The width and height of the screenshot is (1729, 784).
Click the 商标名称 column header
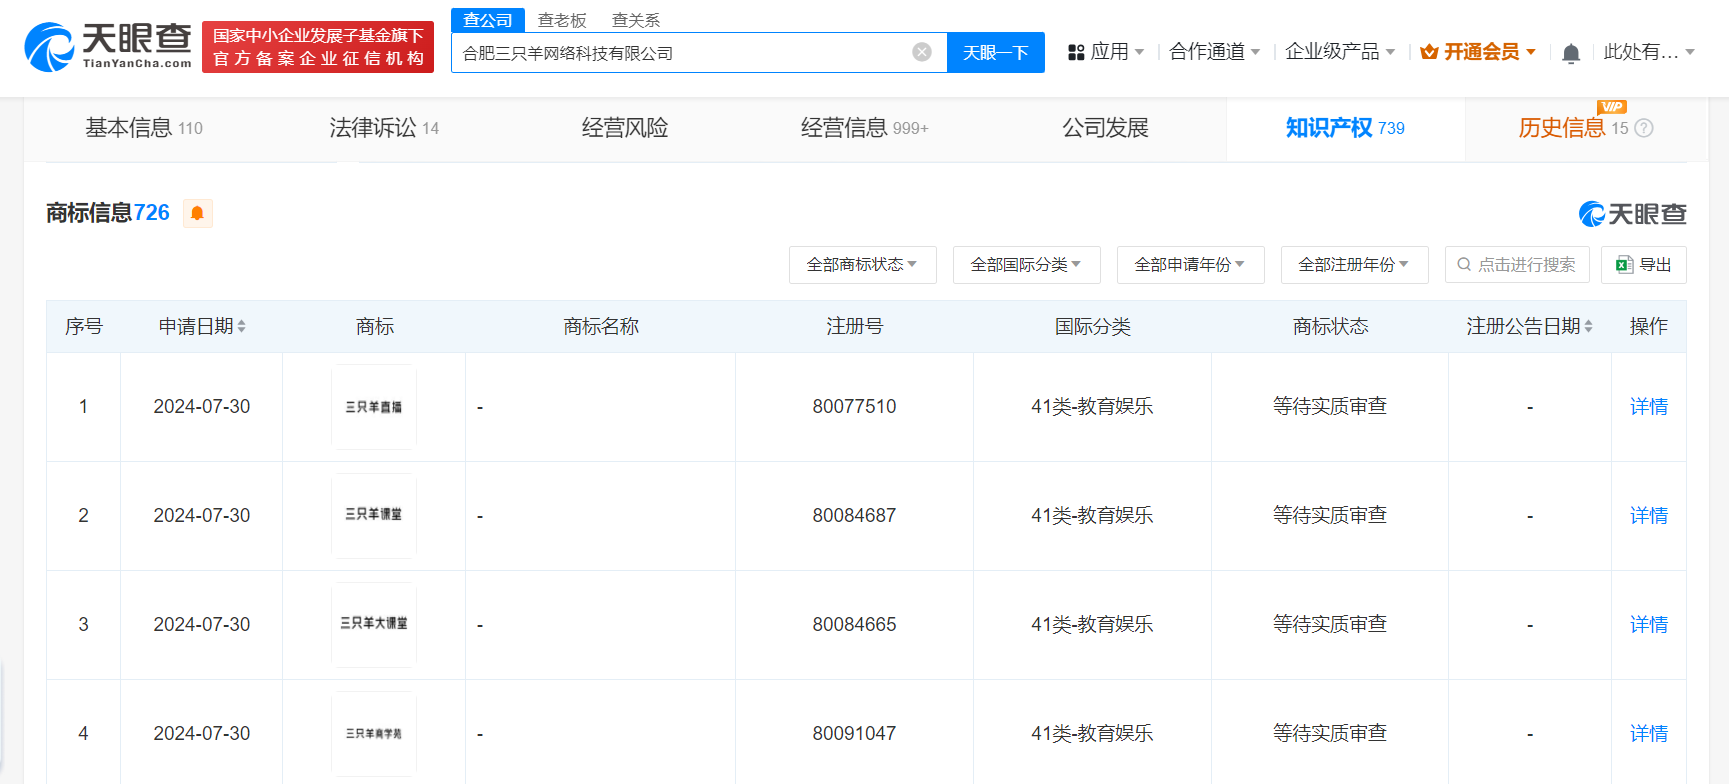(601, 327)
